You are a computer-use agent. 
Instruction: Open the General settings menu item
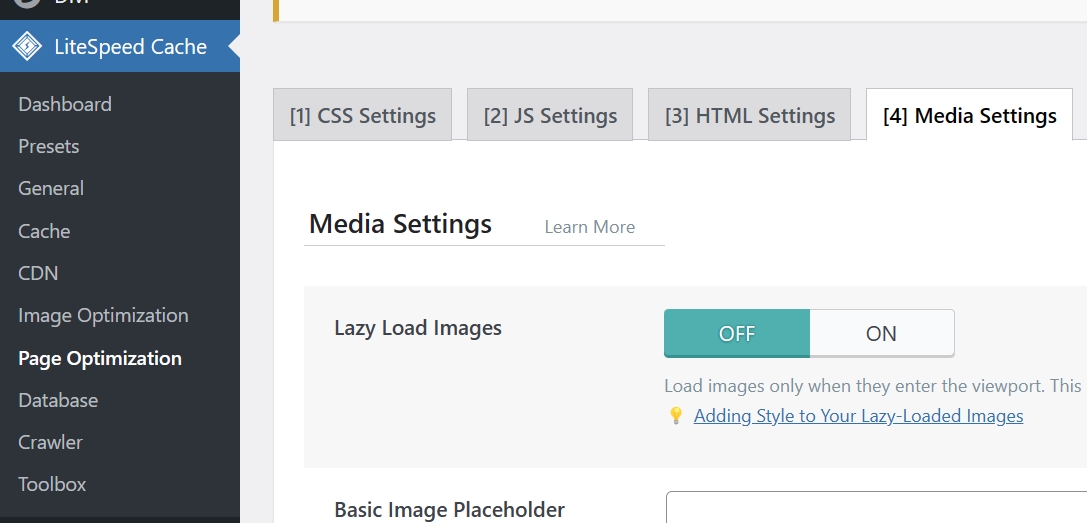point(51,188)
